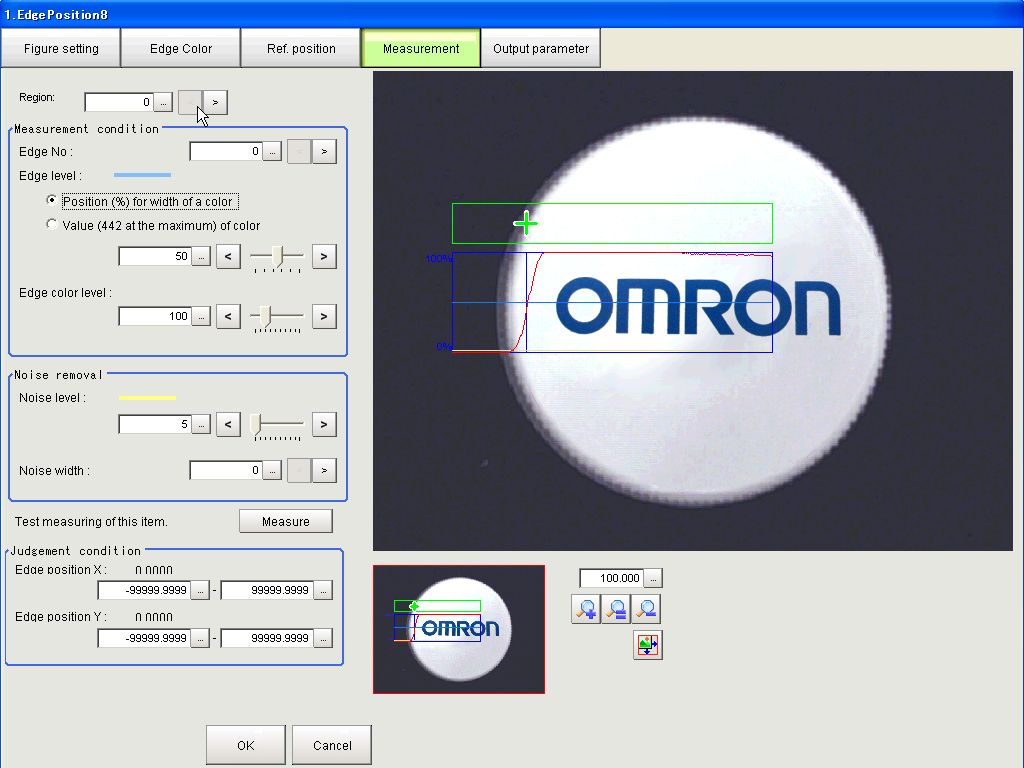Go to the Ref. position tab
The image size is (1024, 768).
coord(301,48)
